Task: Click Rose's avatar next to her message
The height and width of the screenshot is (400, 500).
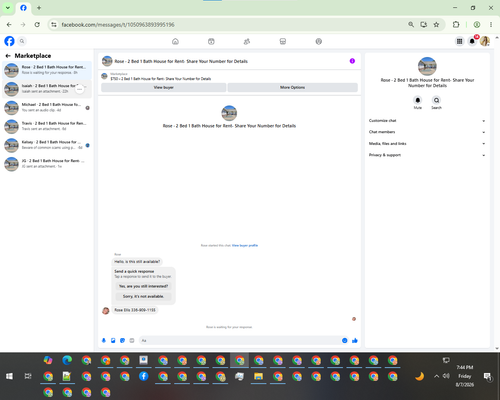Action: point(106,311)
